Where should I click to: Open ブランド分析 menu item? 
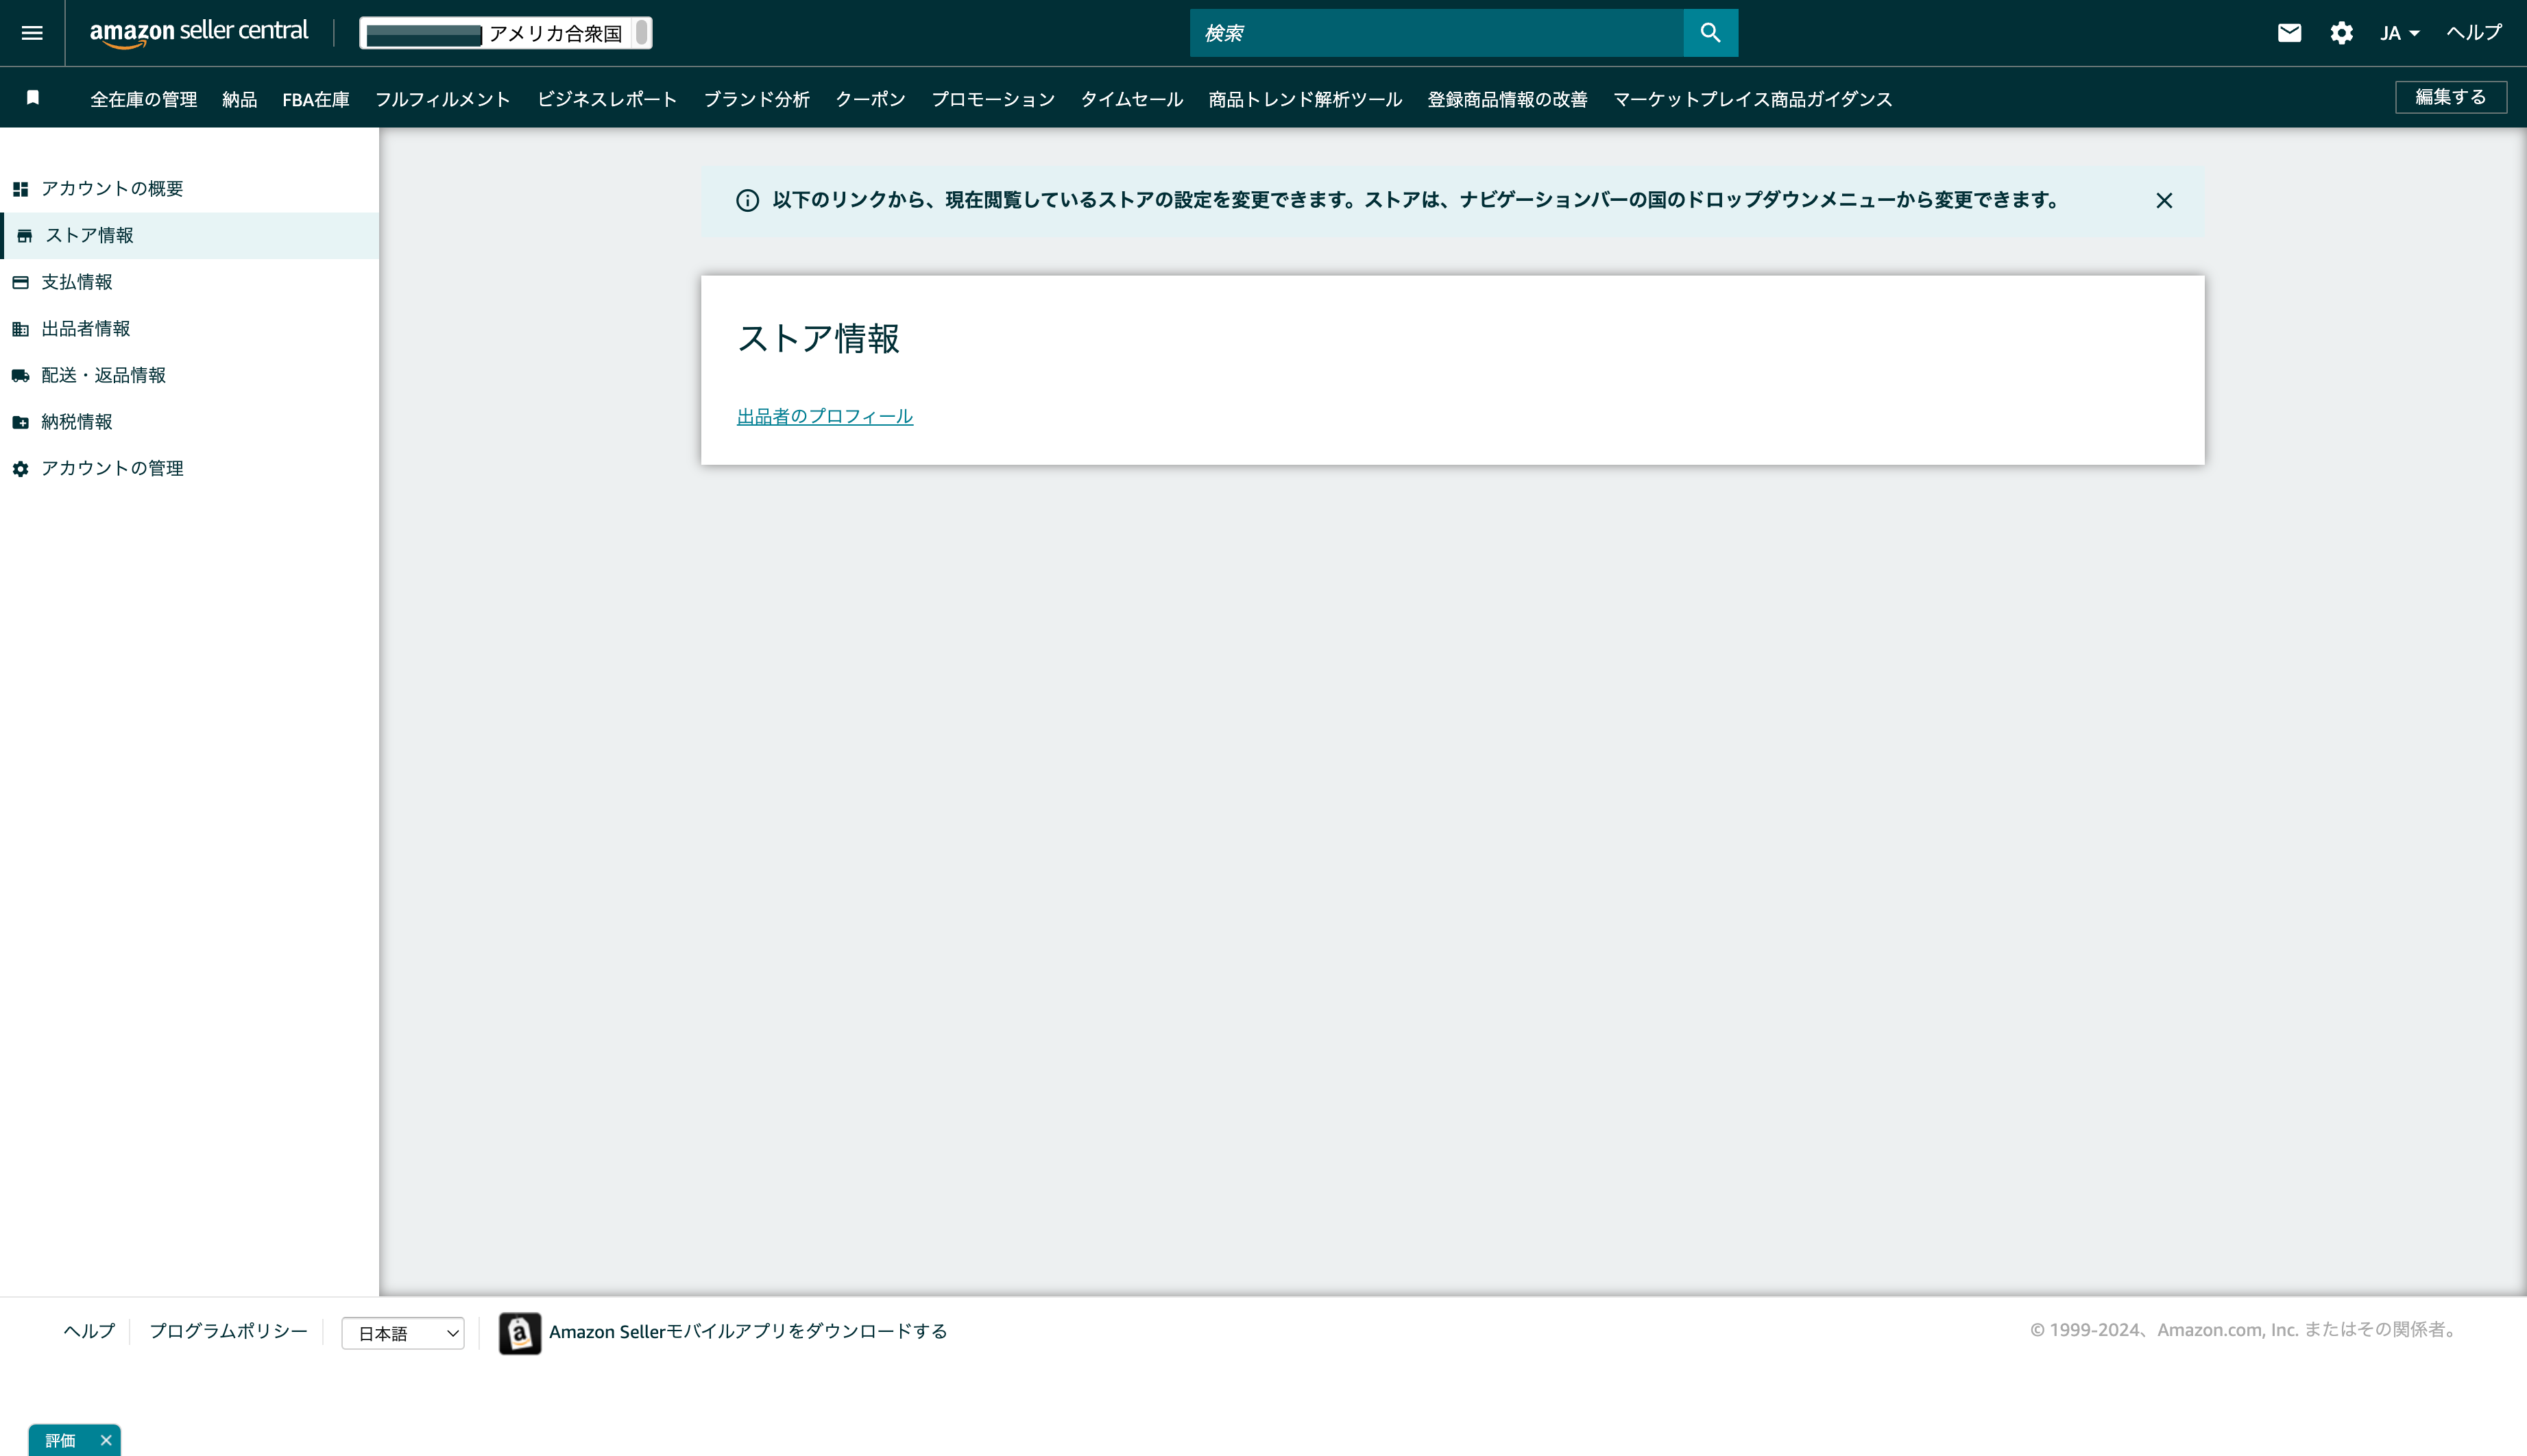tap(757, 99)
